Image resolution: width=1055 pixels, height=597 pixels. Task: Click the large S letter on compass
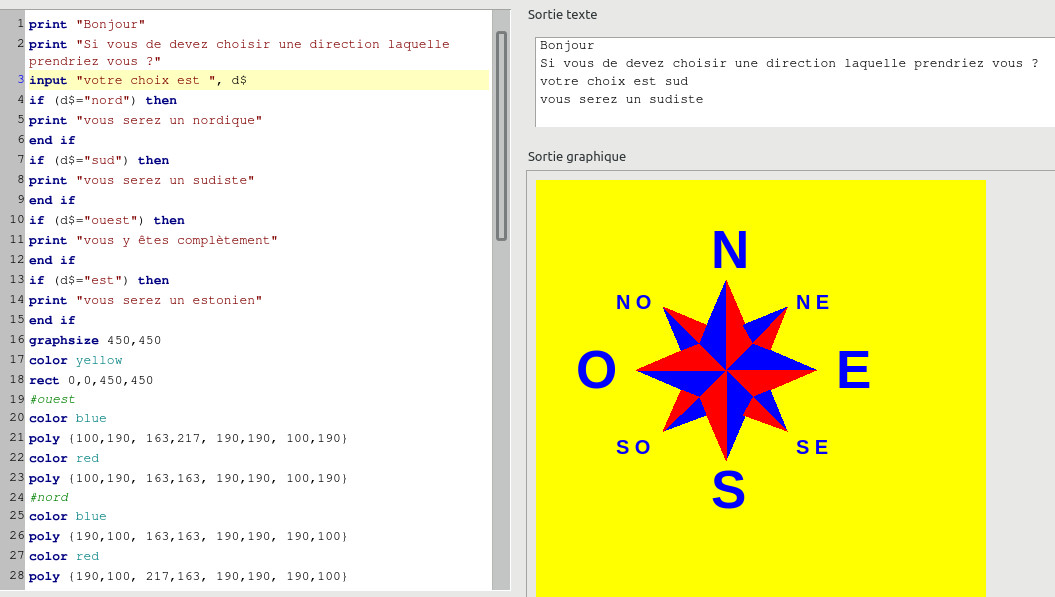[728, 489]
